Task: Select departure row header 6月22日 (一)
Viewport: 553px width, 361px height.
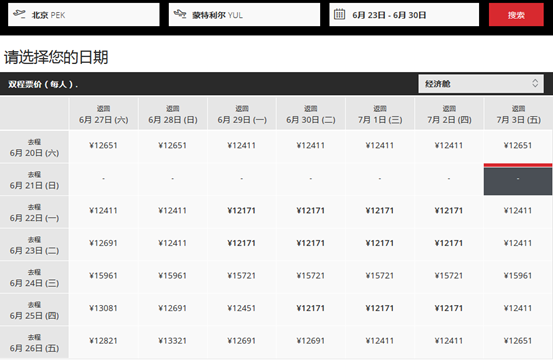Action: (34, 212)
